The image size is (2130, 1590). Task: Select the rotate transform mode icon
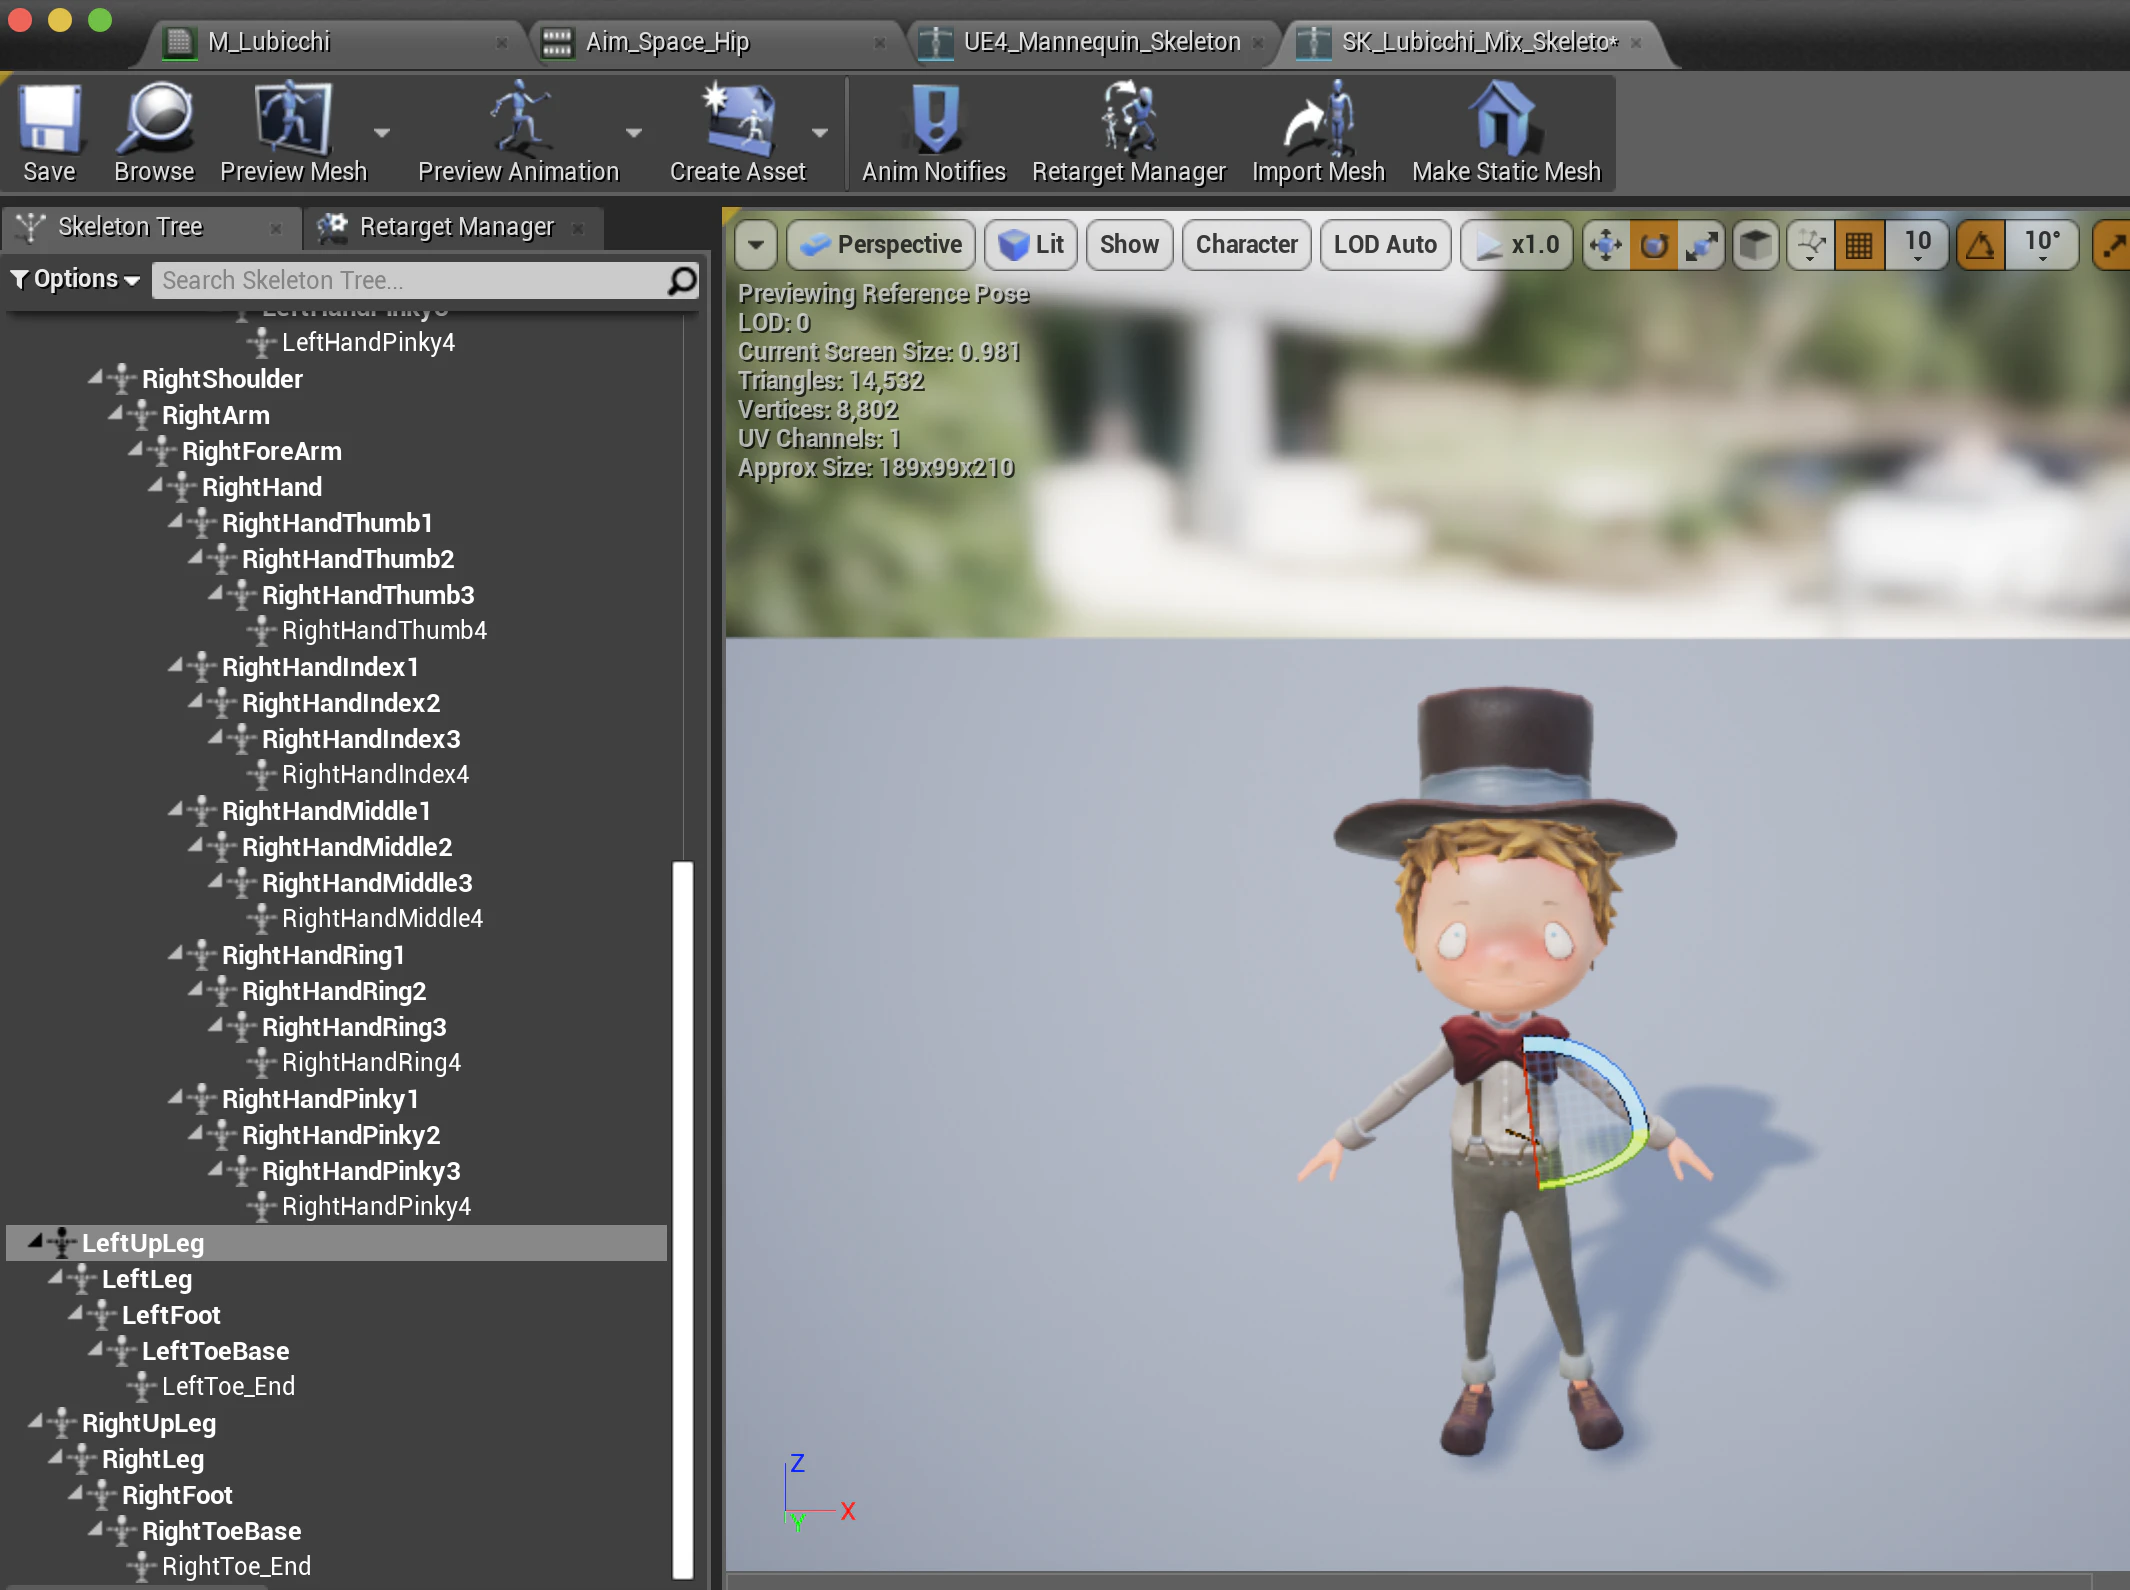tap(1654, 245)
